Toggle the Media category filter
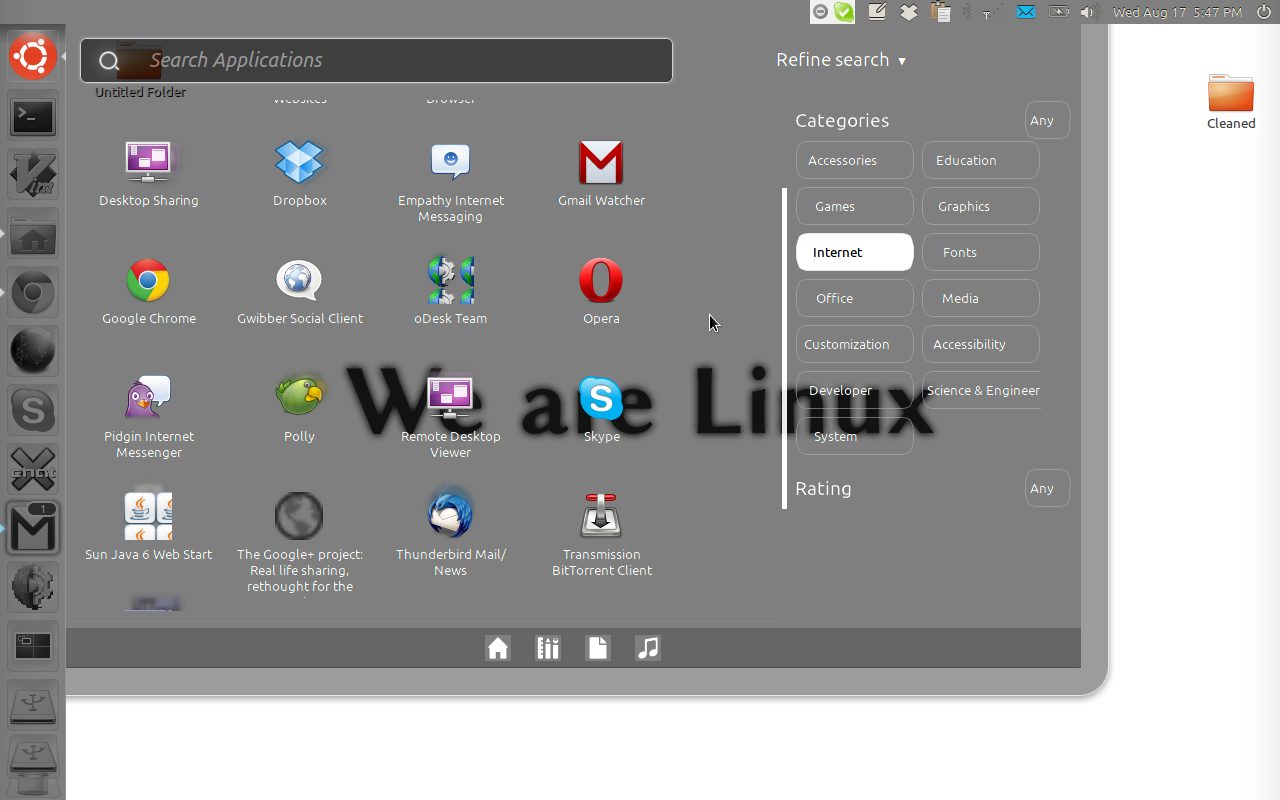Screen dimensions: 1280x800 [x=981, y=298]
